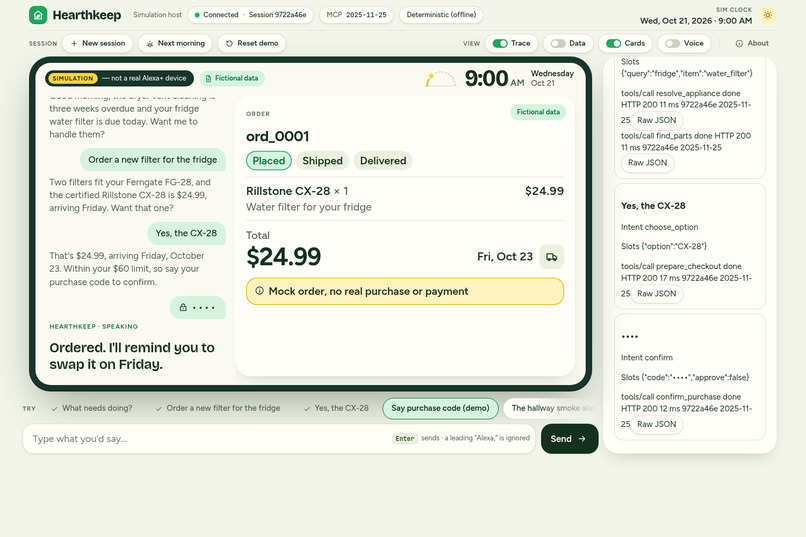Click the Fictional data badge beside SIMULATION
Image resolution: width=806 pixels, height=537 pixels.
[x=232, y=78]
